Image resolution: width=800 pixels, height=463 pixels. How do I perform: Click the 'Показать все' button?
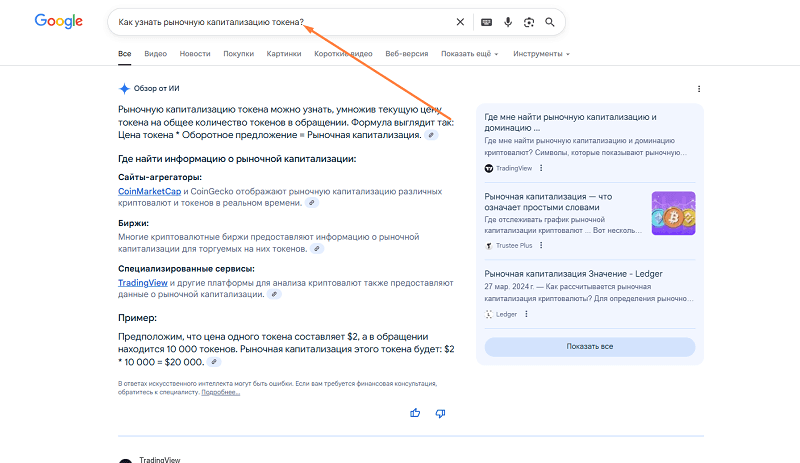590,347
